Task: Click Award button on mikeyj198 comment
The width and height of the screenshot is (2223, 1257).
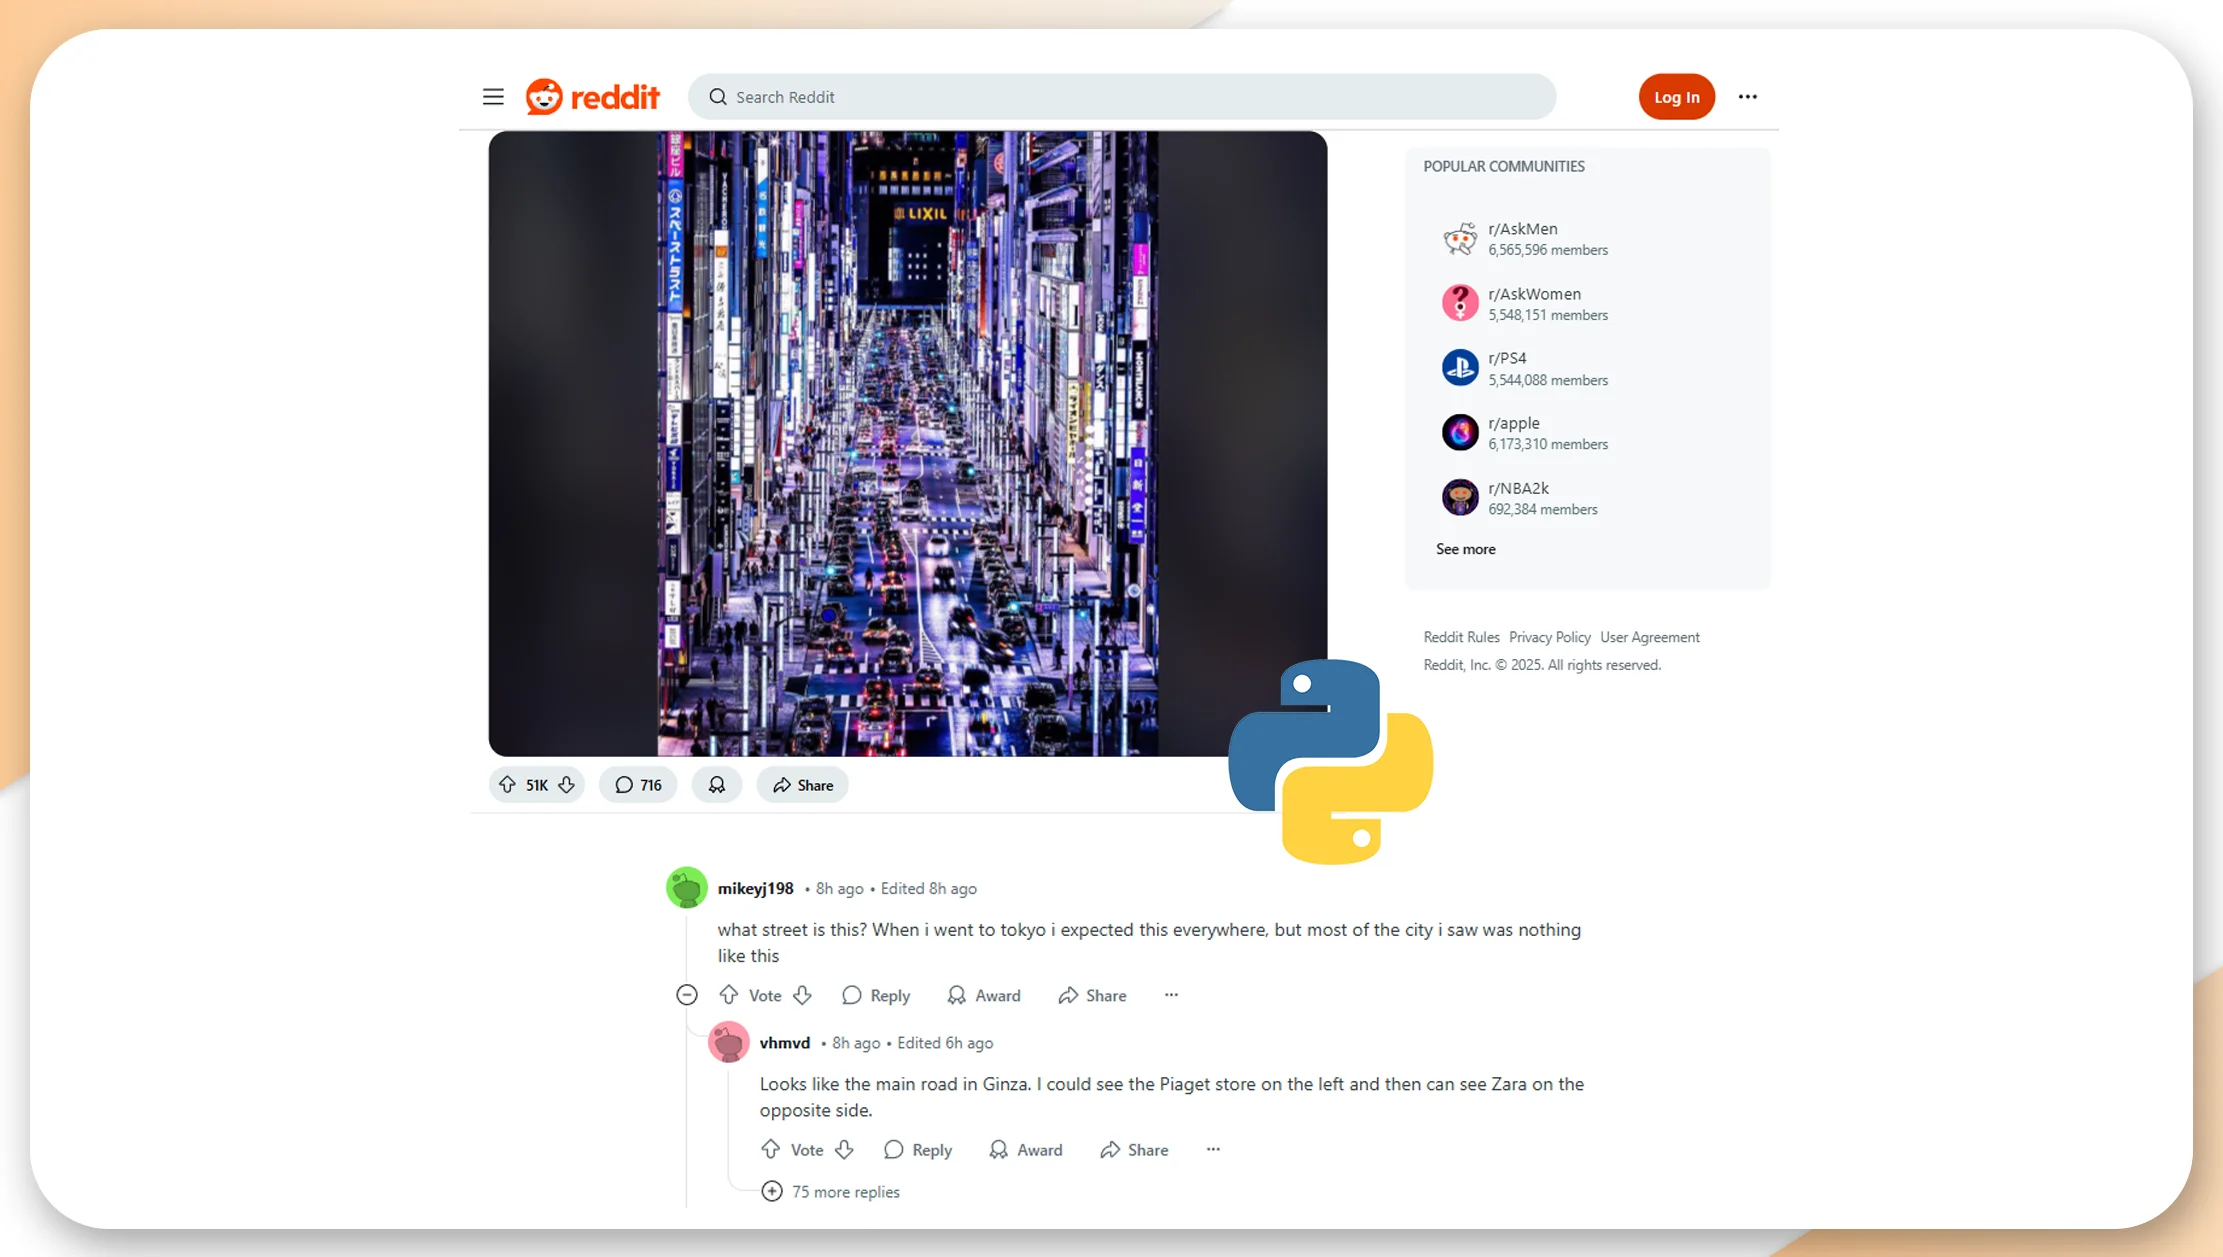Action: pyautogui.click(x=983, y=994)
